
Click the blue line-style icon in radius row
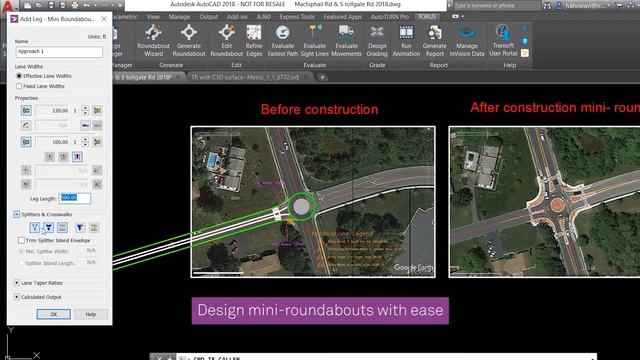click(x=85, y=125)
